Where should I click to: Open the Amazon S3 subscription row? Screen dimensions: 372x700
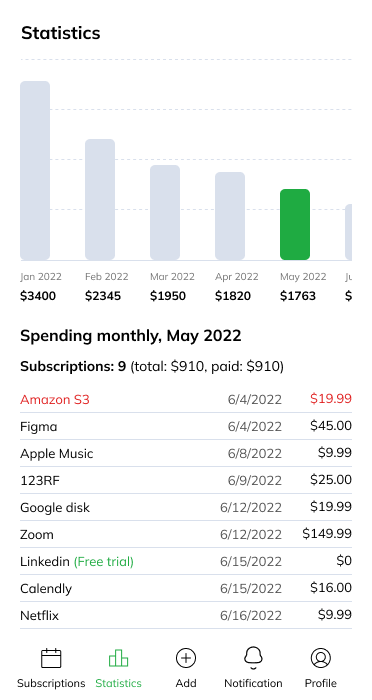[x=186, y=399]
